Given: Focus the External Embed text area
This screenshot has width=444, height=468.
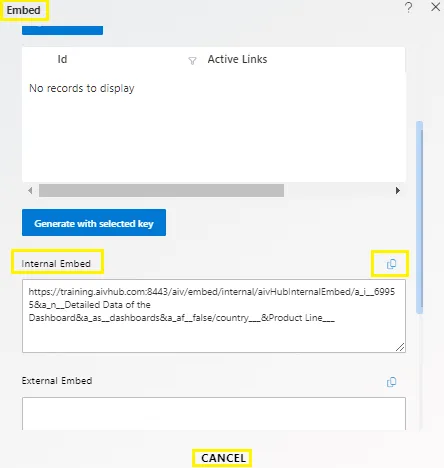Looking at the screenshot, I should [x=214, y=413].
